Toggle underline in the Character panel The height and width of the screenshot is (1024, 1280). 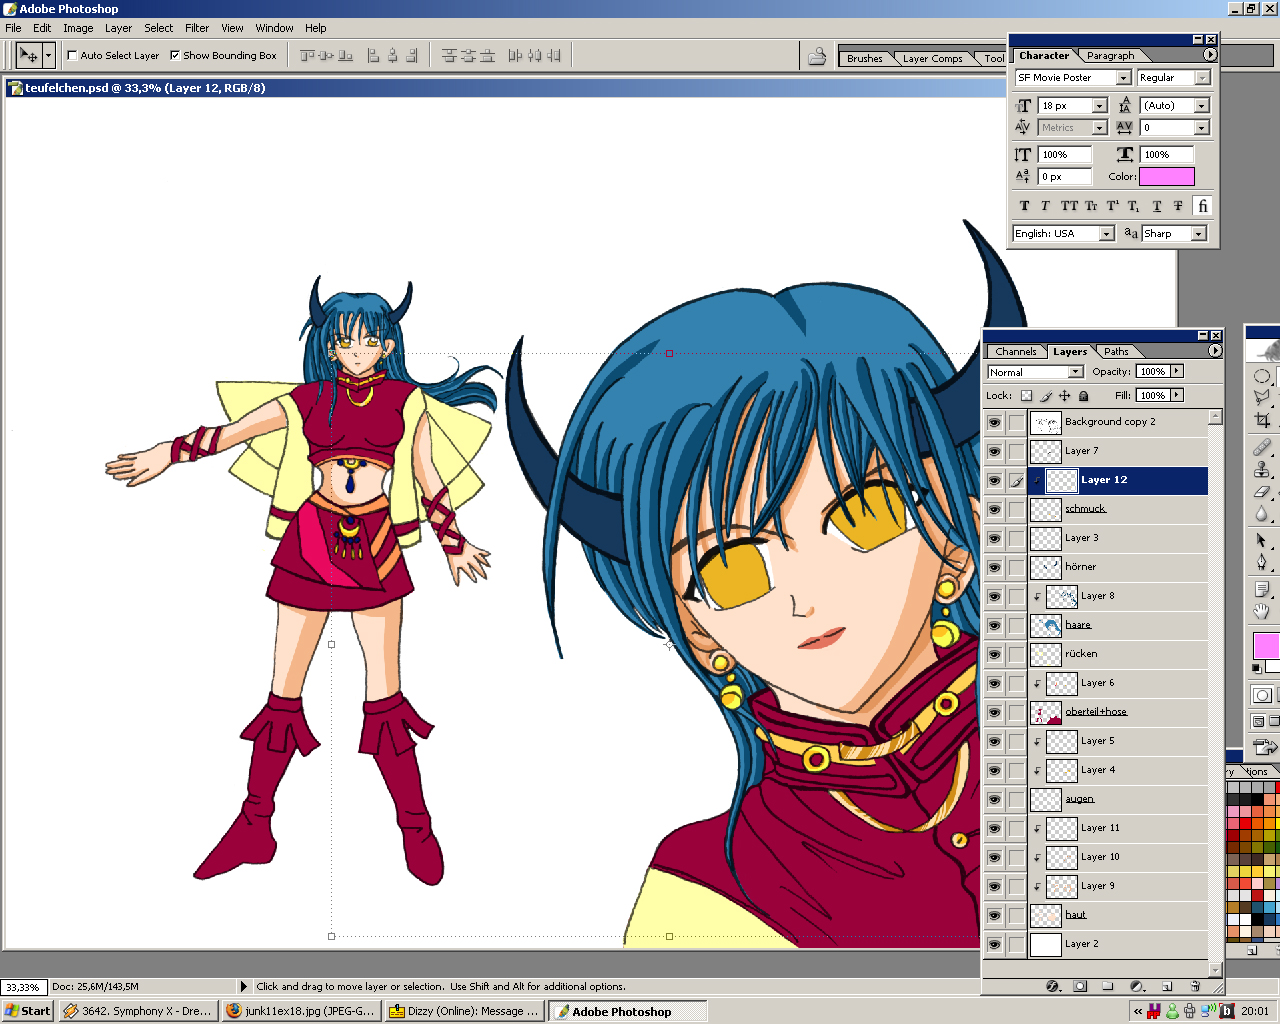(1157, 206)
